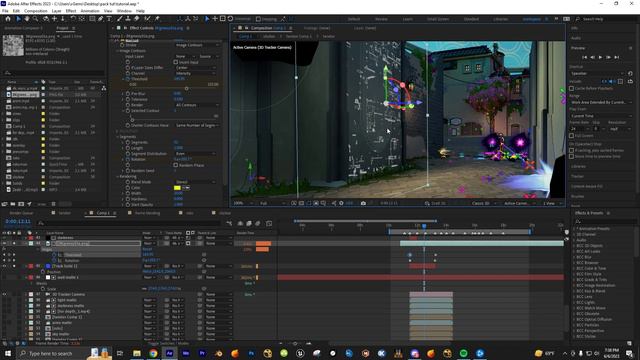Select the Type (T) tool
This screenshot has height=360, width=640.
[x=109, y=19]
